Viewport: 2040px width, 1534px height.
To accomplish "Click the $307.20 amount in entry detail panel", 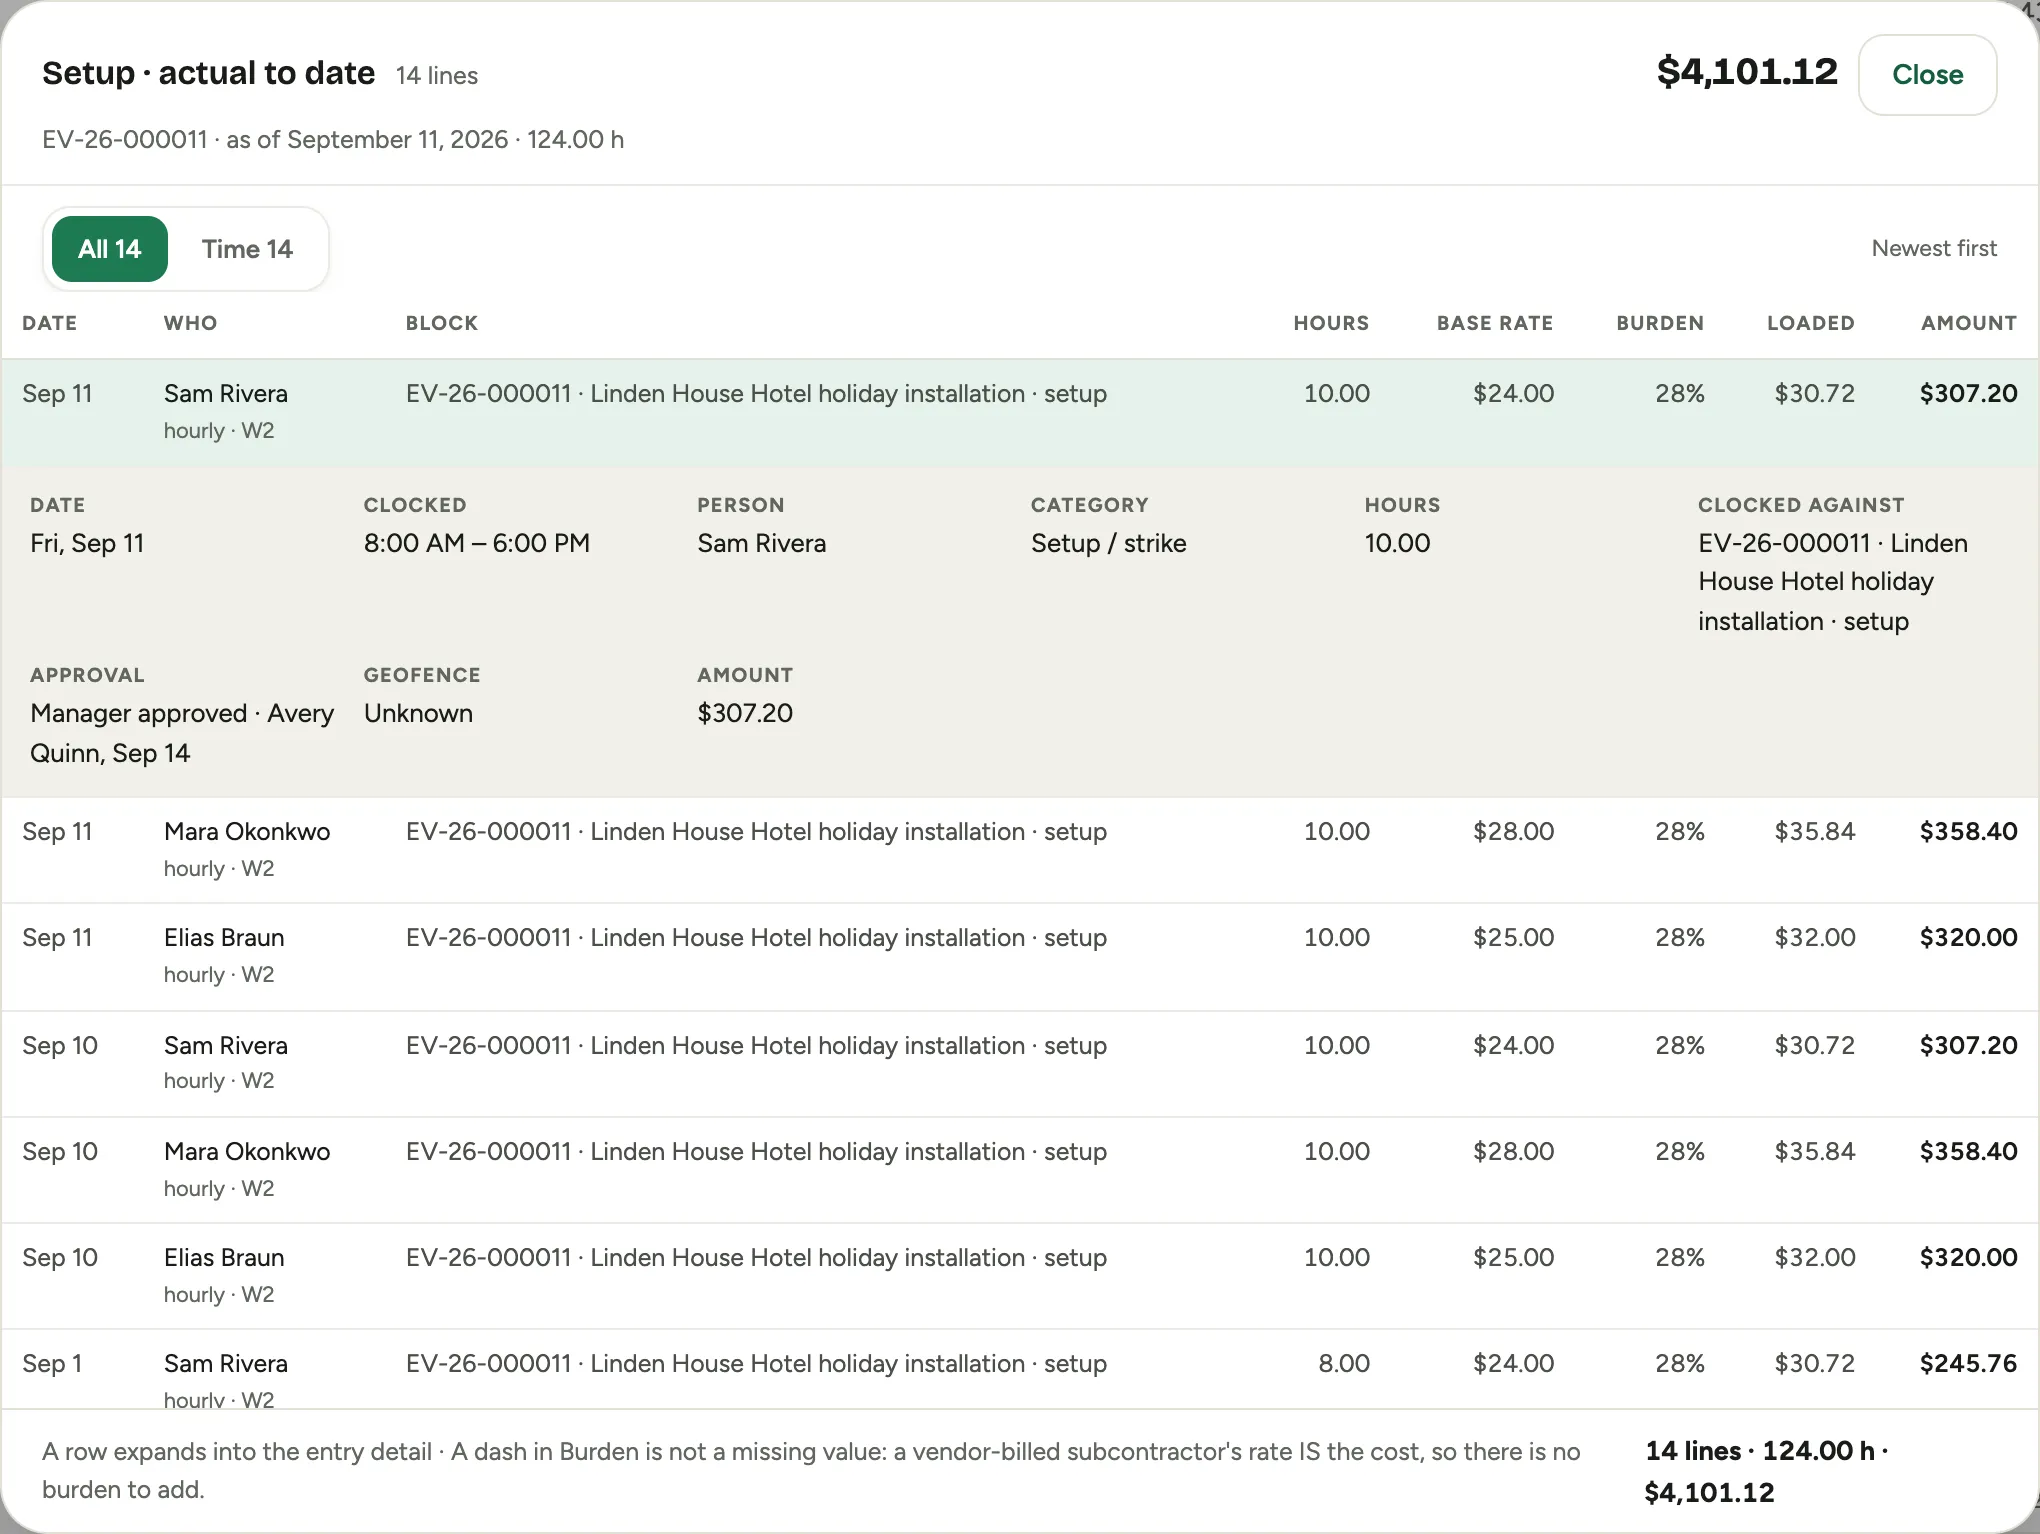I will pos(745,713).
